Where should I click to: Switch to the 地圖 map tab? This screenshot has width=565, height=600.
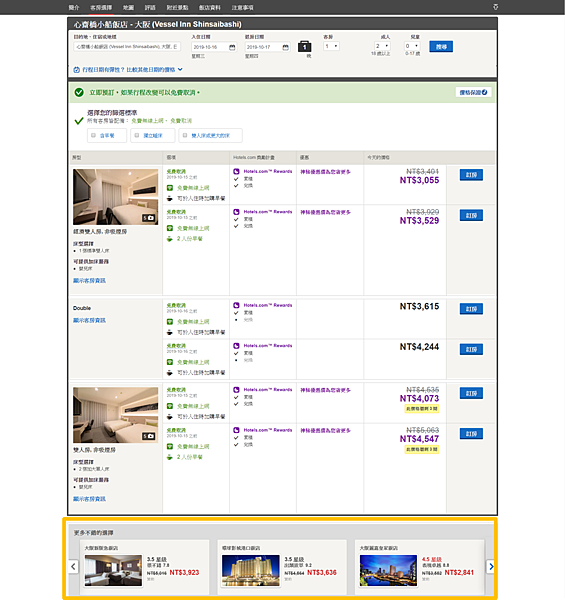[x=128, y=7]
